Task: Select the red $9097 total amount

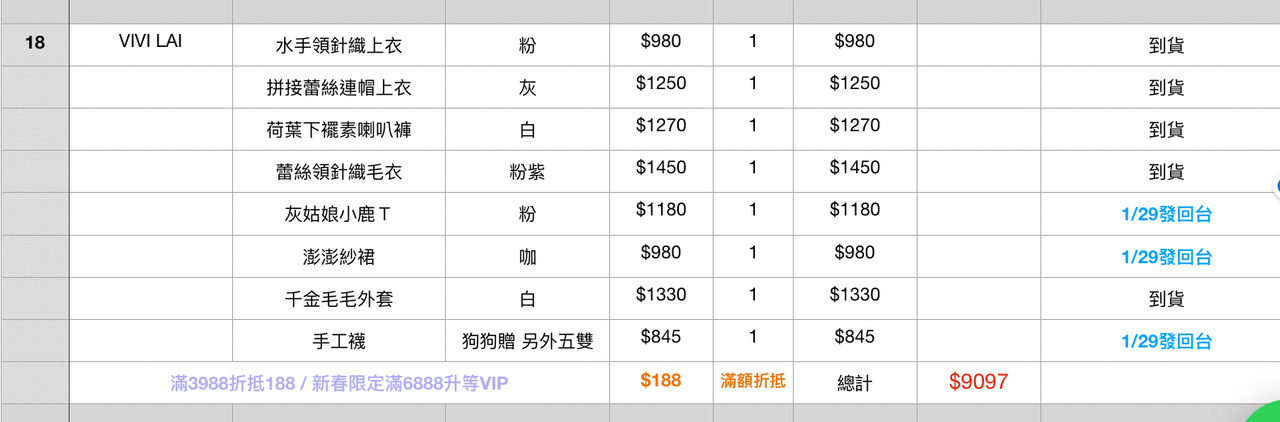Action: click(978, 381)
